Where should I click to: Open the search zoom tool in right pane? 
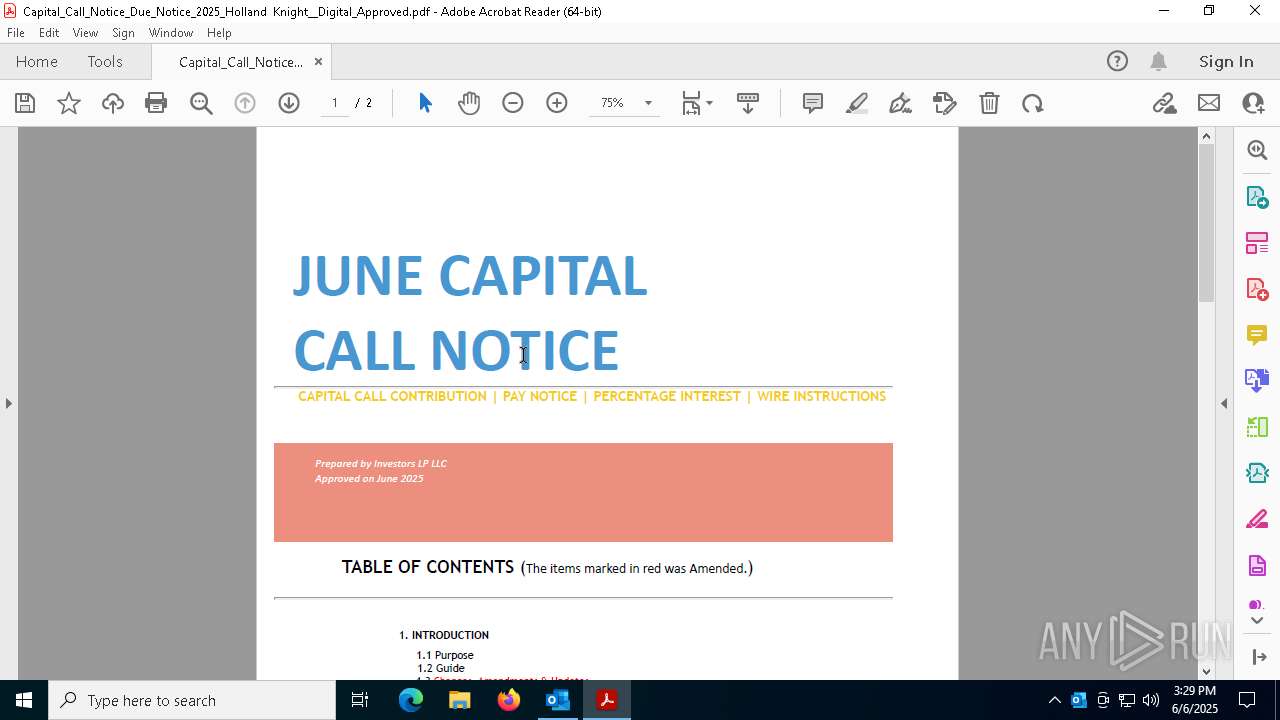tap(1257, 150)
